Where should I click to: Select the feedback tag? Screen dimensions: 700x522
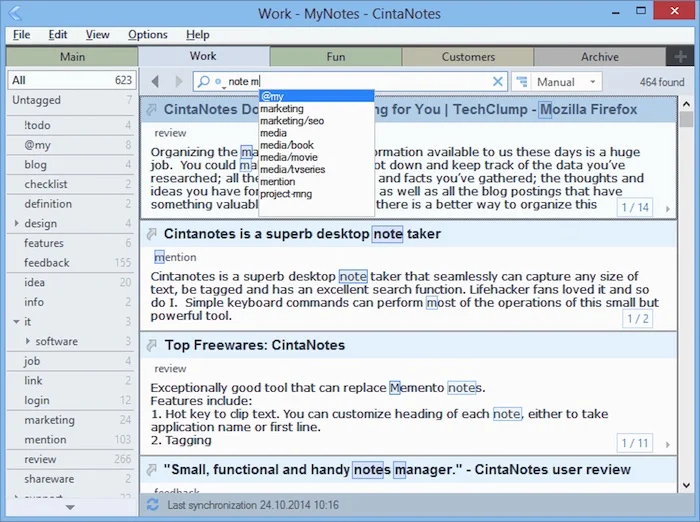72,263
